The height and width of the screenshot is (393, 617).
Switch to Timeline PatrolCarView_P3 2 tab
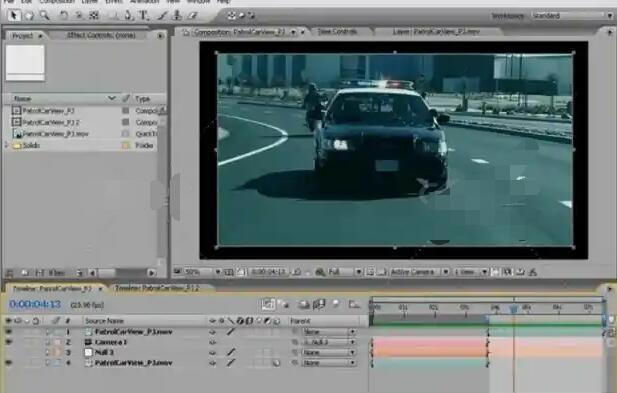pyautogui.click(x=157, y=288)
